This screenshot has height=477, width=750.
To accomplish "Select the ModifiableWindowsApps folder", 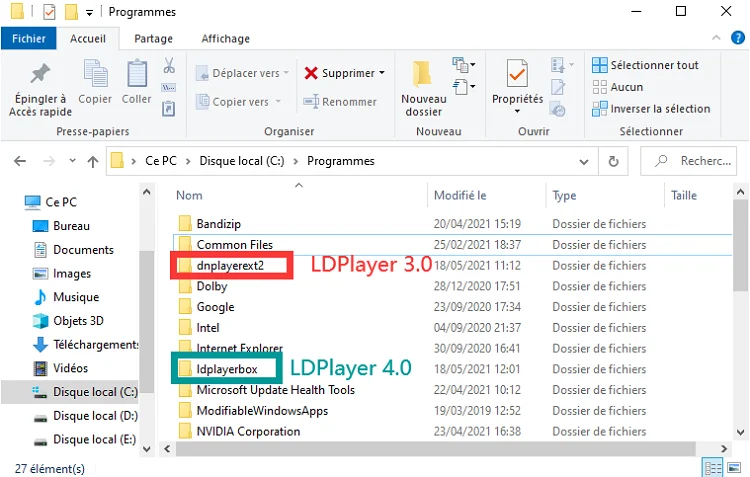I will [x=262, y=410].
